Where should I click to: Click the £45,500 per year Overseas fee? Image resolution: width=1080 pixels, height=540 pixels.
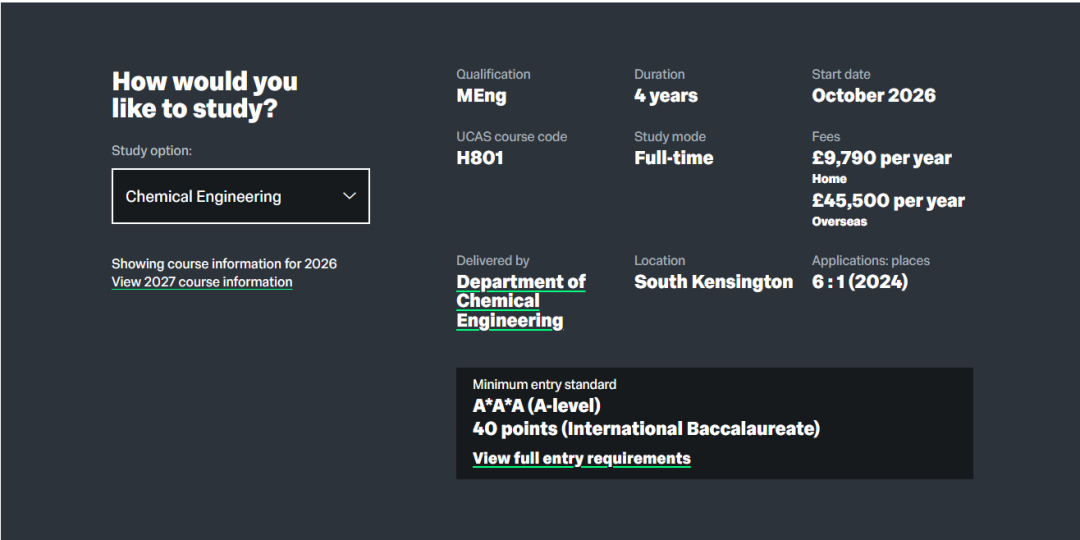[x=888, y=201]
